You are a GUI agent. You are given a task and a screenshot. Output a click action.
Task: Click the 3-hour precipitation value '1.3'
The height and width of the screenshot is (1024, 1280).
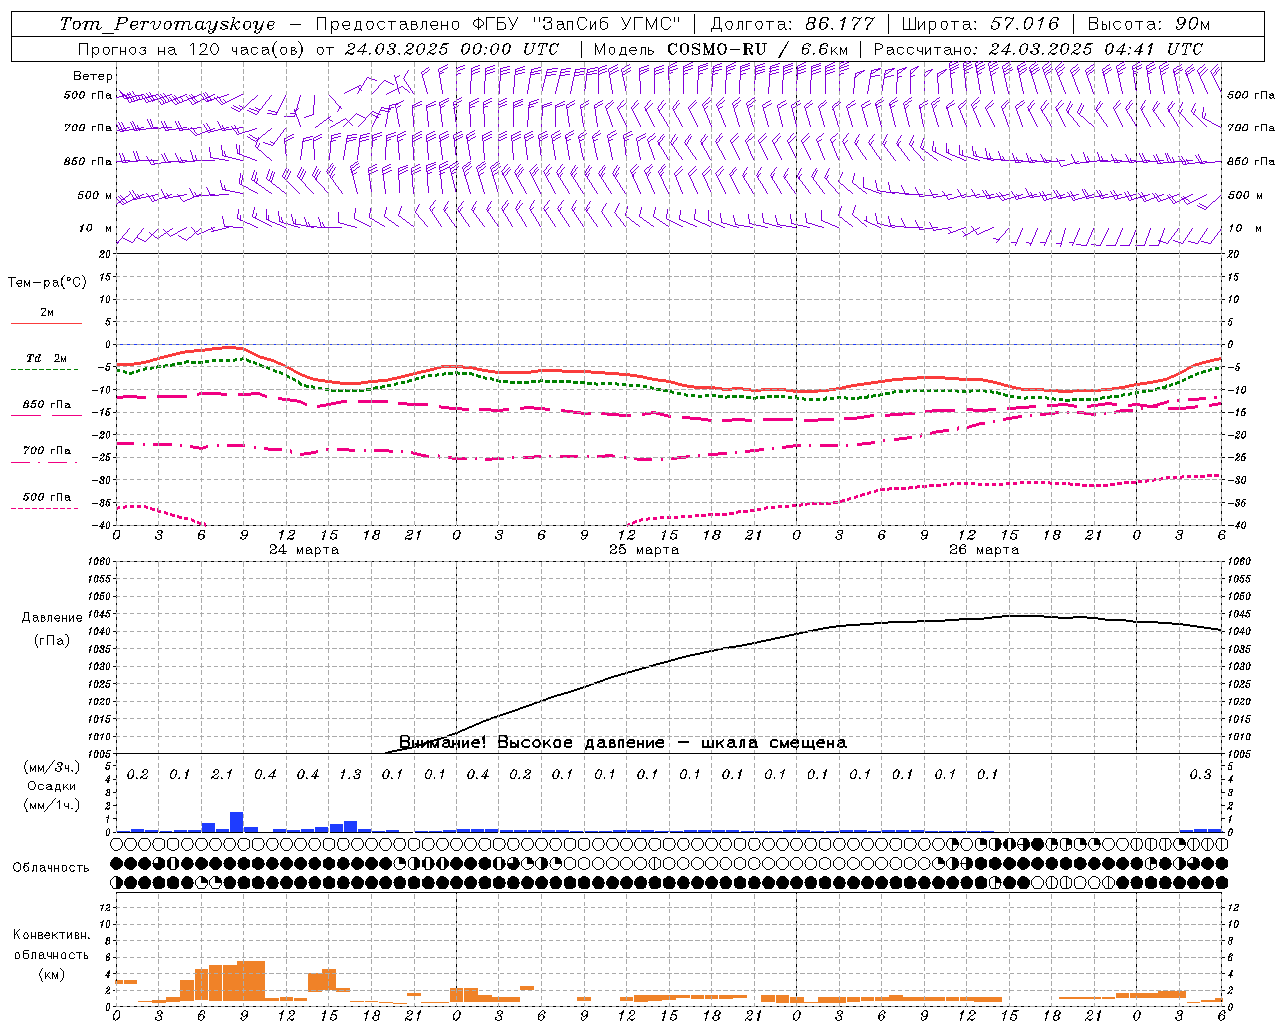(350, 775)
